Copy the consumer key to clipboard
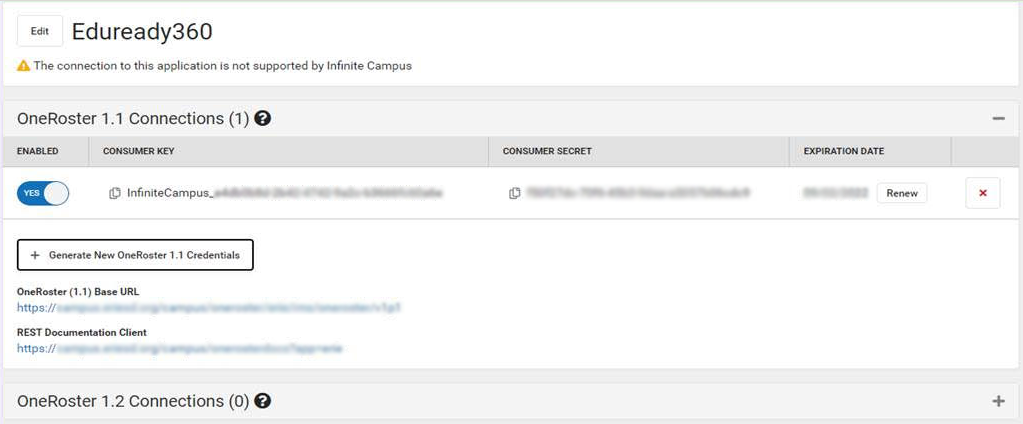1023x424 pixels. (115, 193)
